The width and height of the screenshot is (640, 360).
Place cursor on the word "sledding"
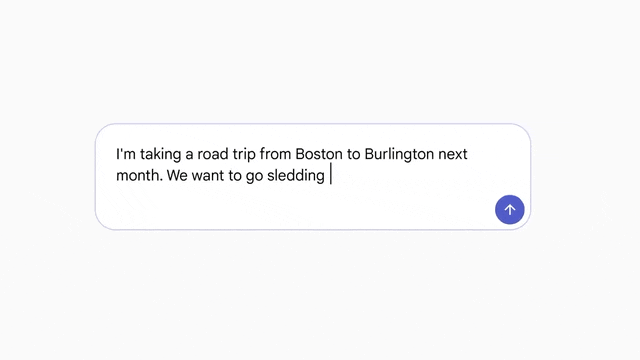point(296,176)
